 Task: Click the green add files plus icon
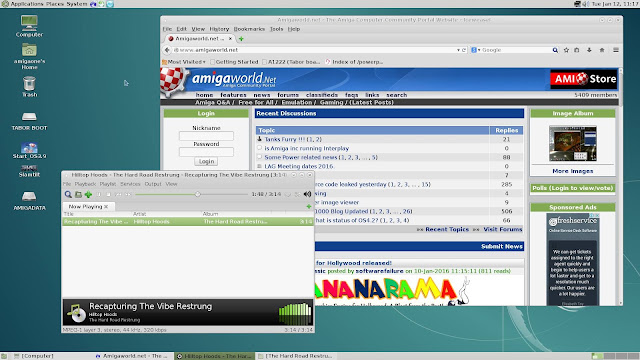[88, 194]
